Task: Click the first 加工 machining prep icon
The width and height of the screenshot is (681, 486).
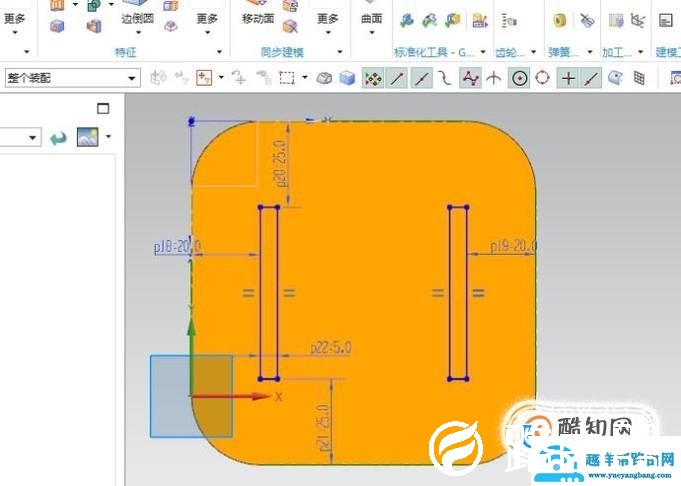Action: click(616, 20)
